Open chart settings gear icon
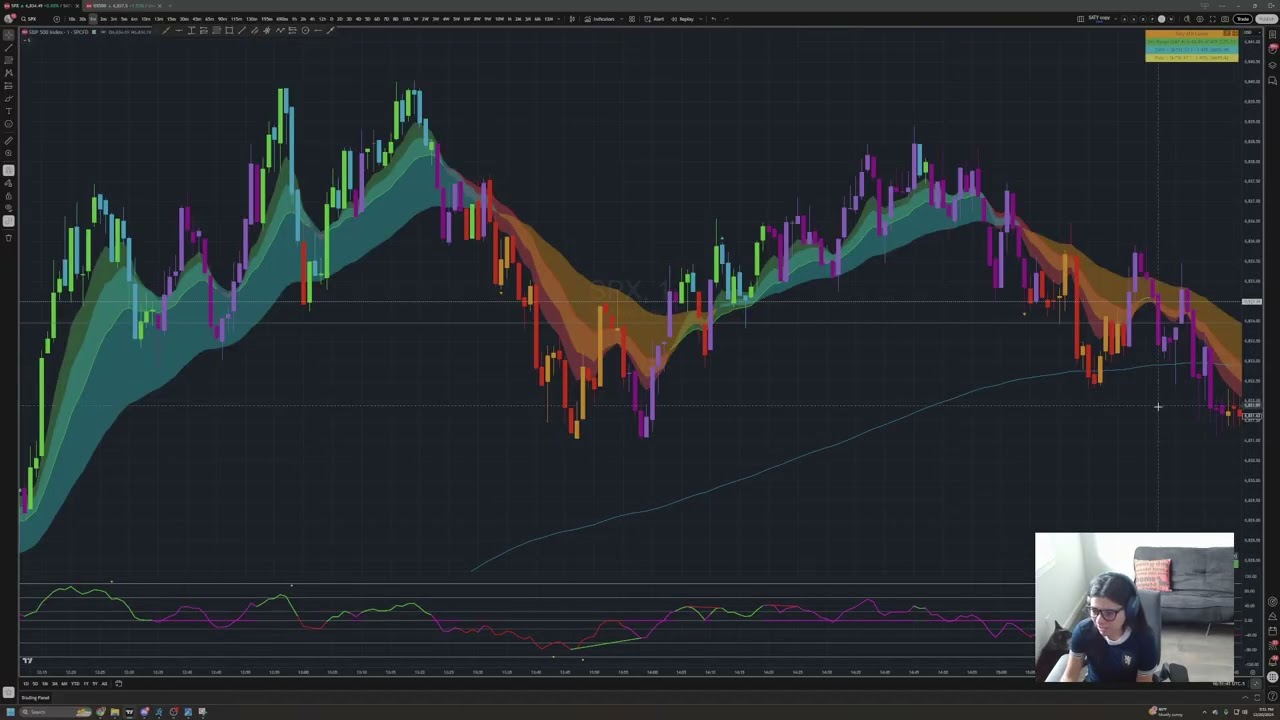 [x=1200, y=19]
